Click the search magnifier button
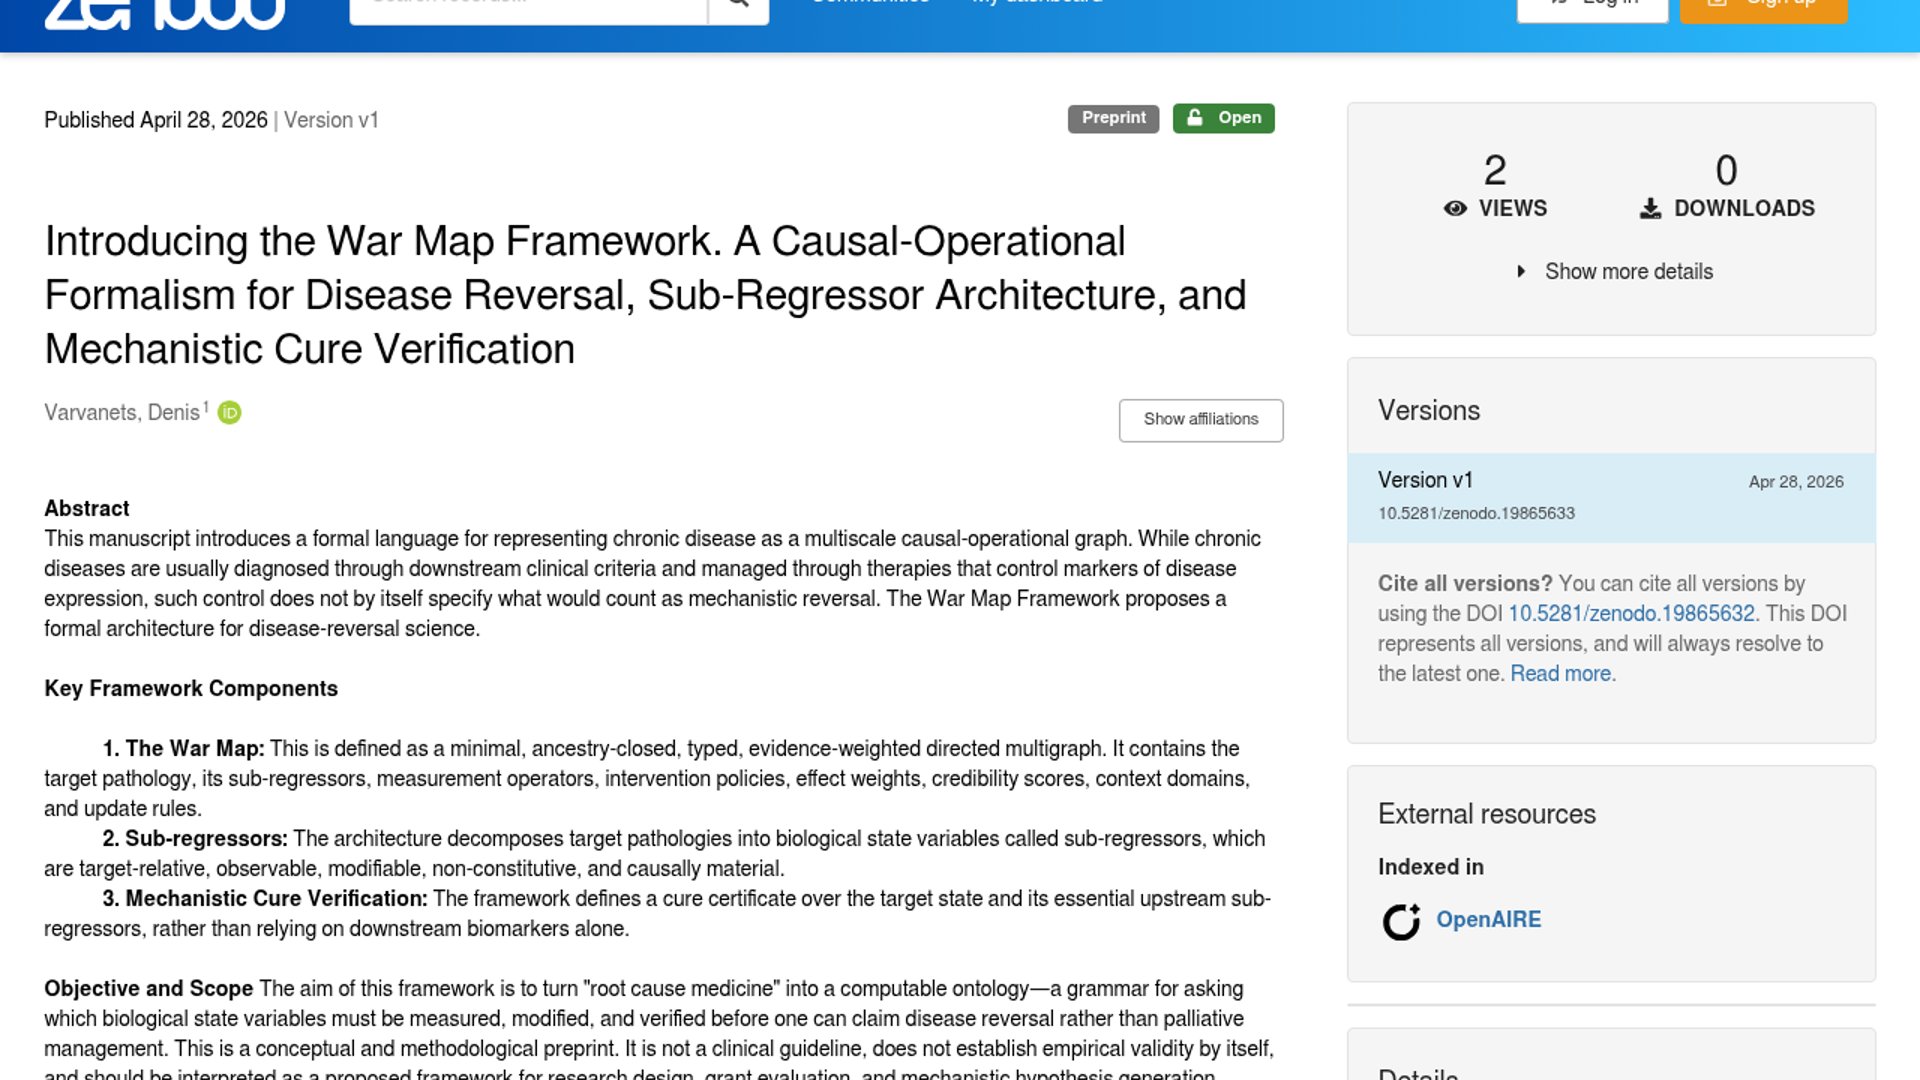The height and width of the screenshot is (1080, 1920). [738, 8]
